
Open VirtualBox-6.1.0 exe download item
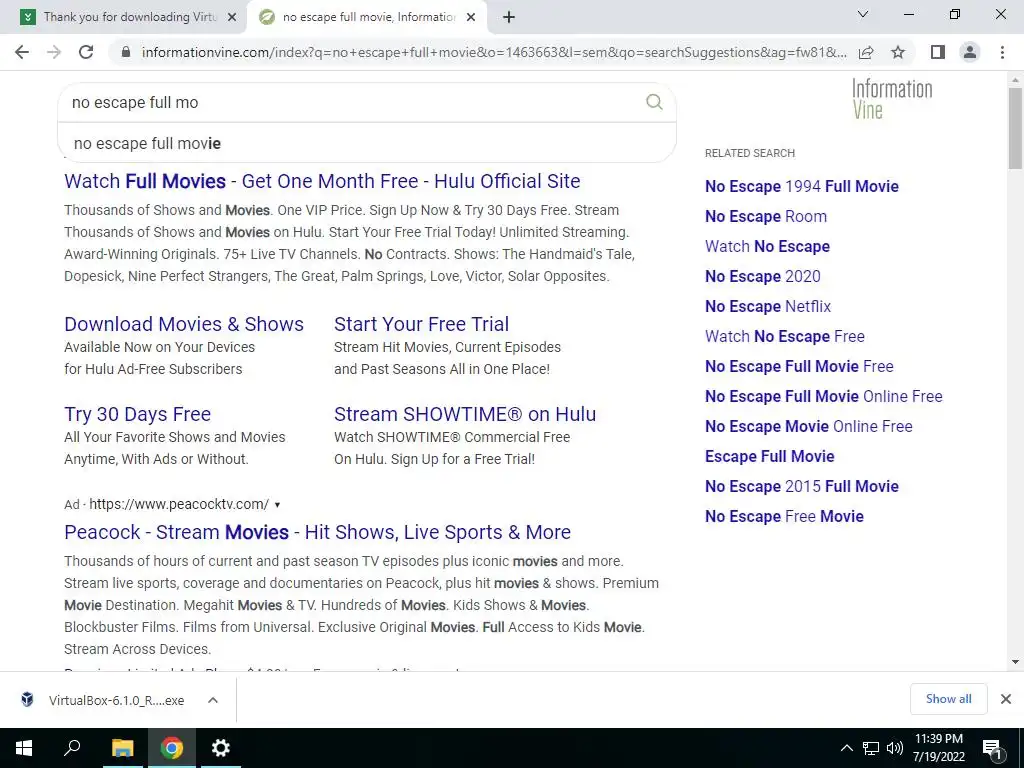tap(116, 700)
